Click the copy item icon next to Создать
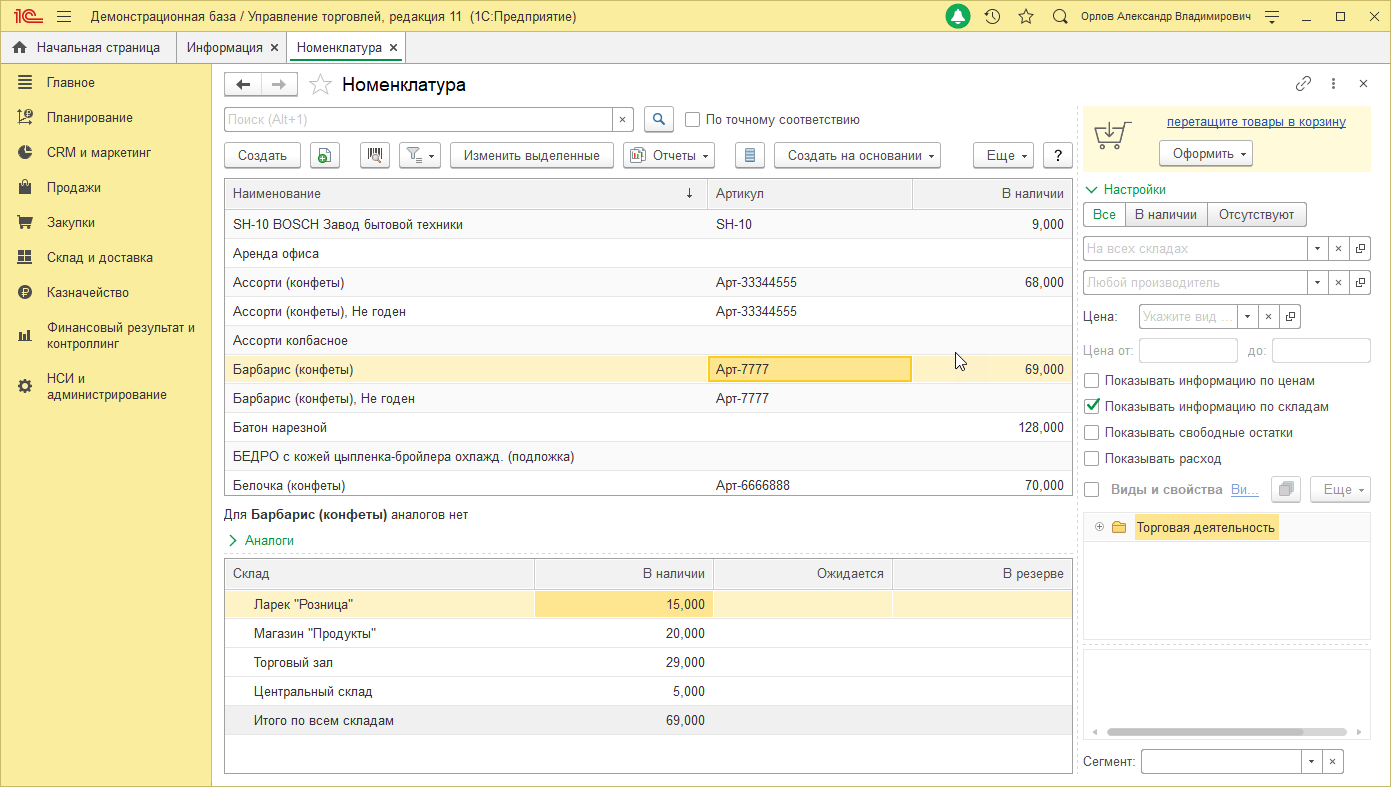 [325, 155]
